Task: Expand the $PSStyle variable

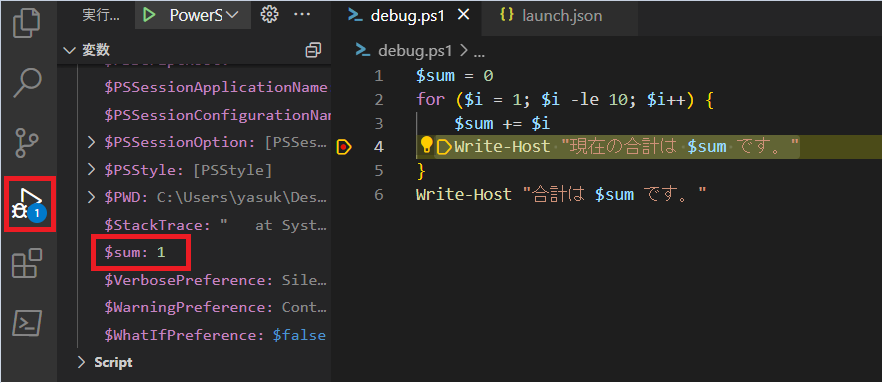Action: [92, 170]
